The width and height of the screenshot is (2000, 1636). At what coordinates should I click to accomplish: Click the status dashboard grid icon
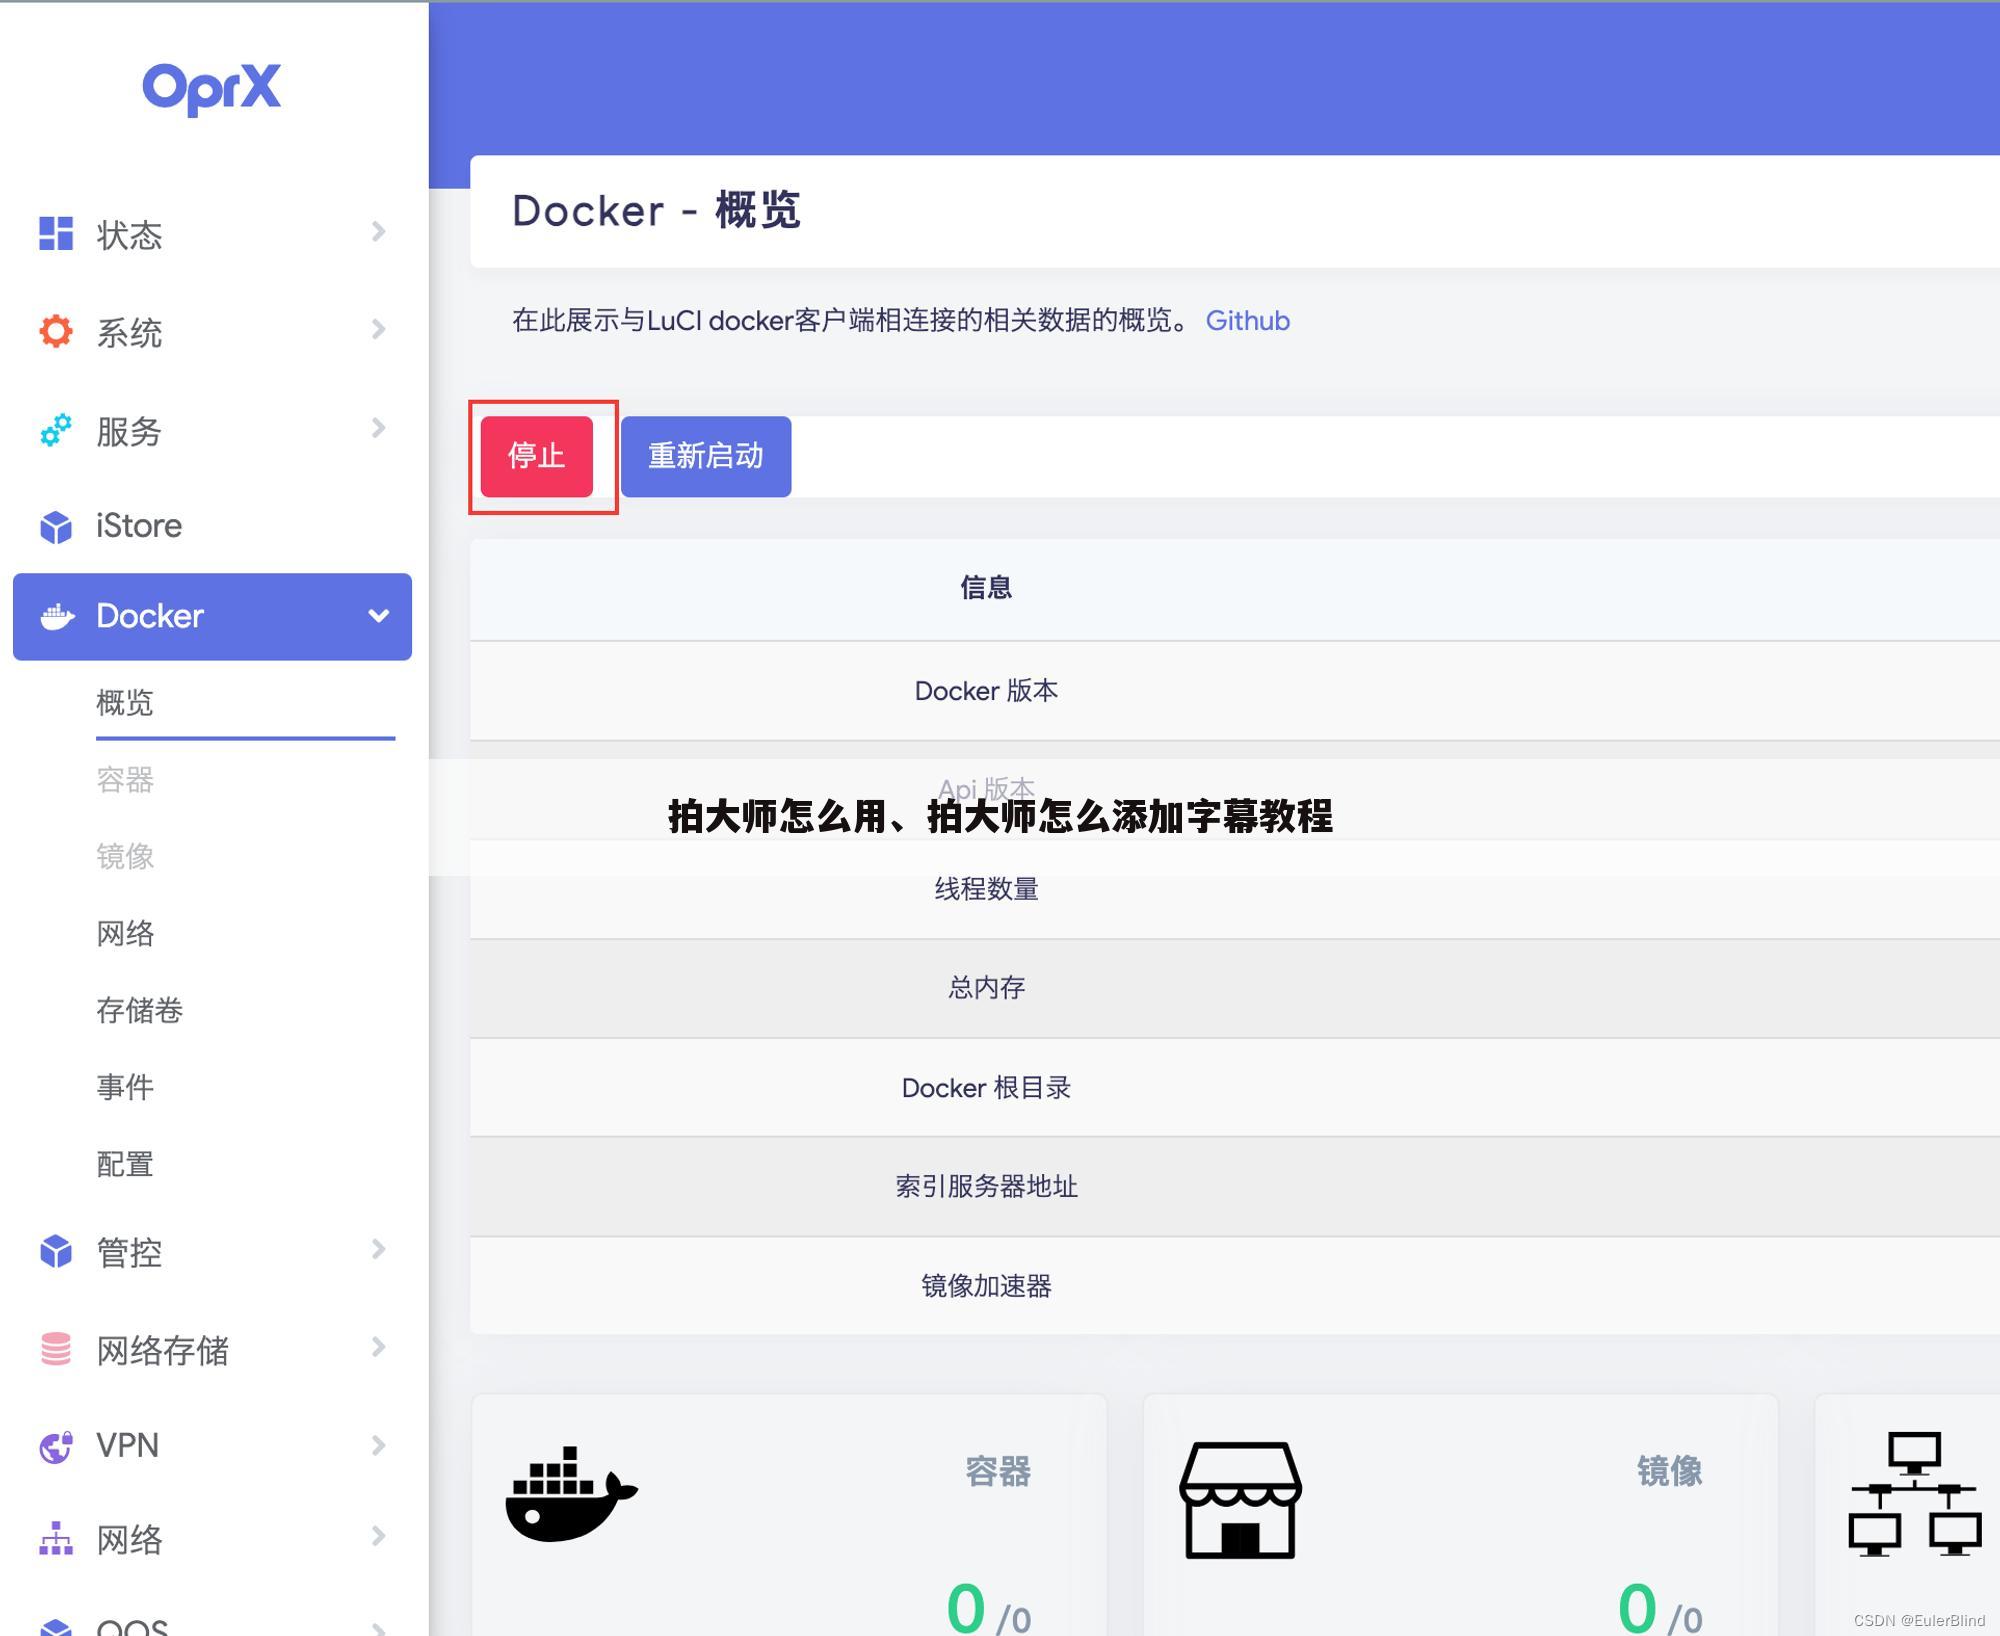[56, 233]
